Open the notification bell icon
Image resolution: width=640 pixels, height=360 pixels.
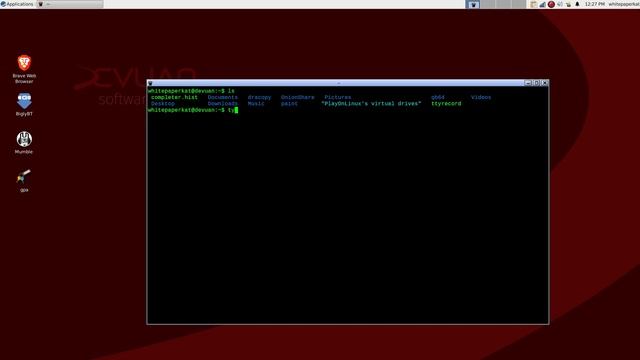point(577,4)
